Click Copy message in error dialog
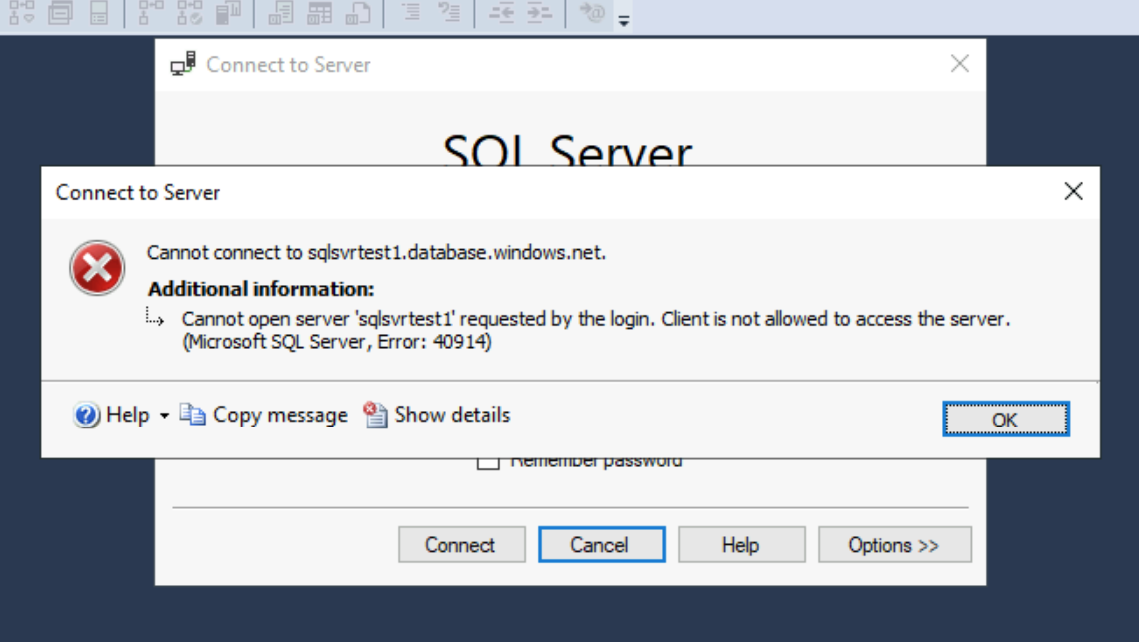The height and width of the screenshot is (642, 1139). pos(264,415)
